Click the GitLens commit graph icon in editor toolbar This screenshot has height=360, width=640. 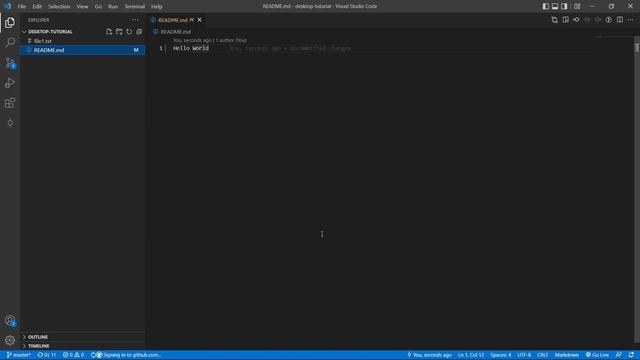click(576, 20)
